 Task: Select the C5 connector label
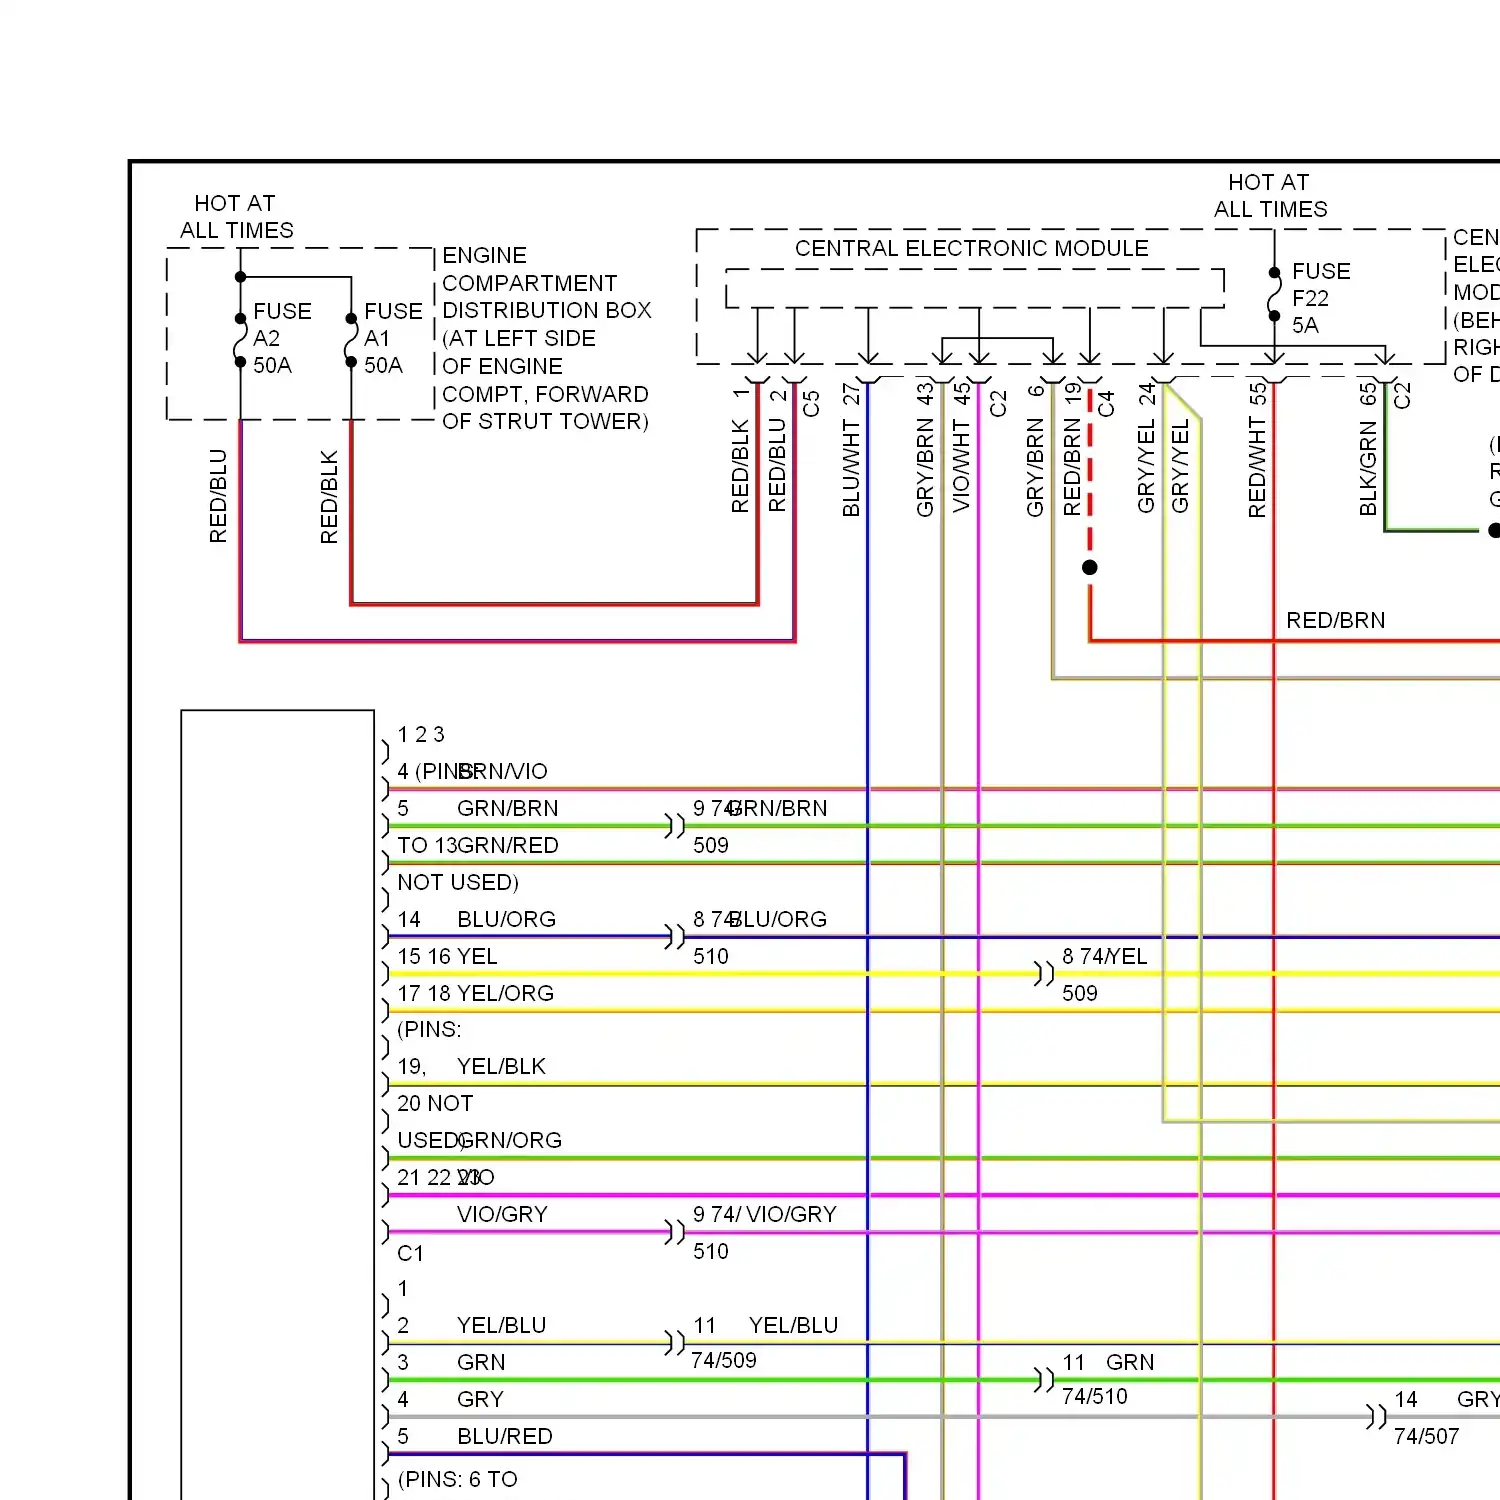coord(811,404)
